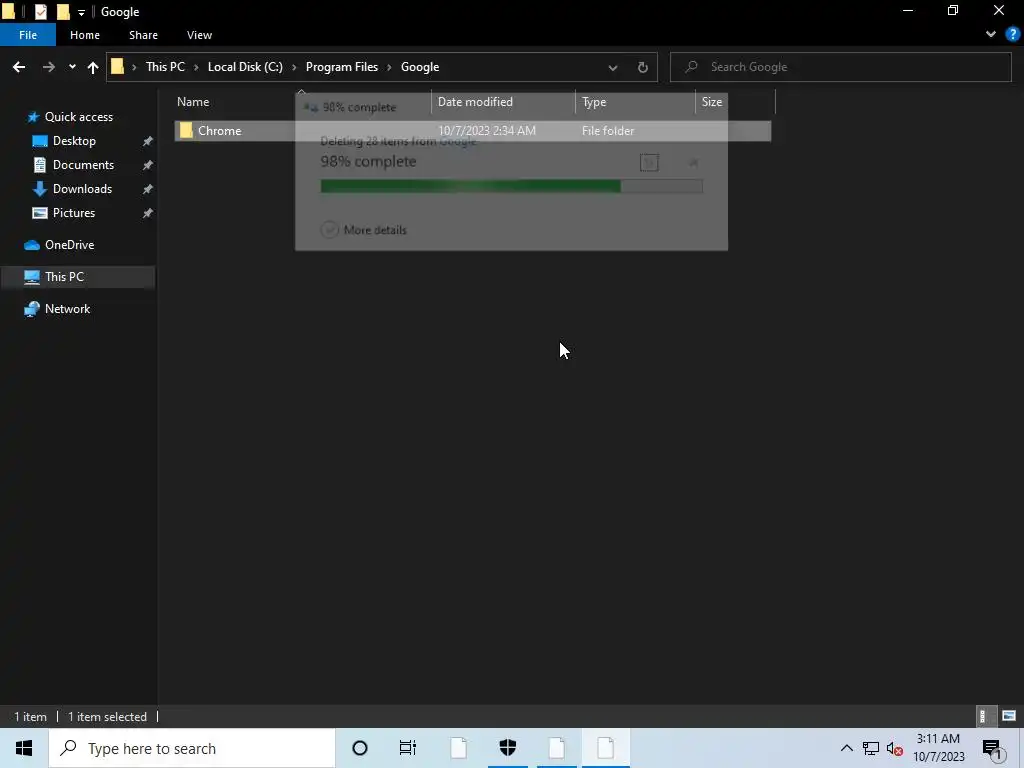Image resolution: width=1024 pixels, height=768 pixels.
Task: Click the forward navigation arrow
Action: 48,67
